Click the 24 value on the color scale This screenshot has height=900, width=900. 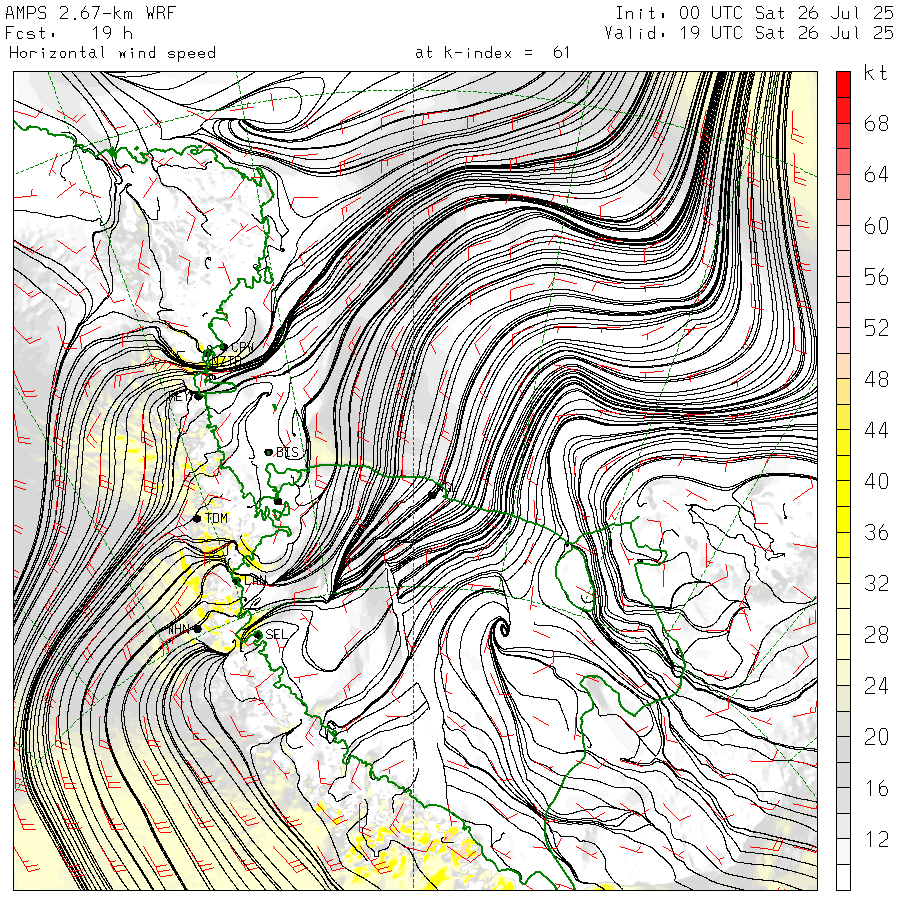tap(876, 685)
